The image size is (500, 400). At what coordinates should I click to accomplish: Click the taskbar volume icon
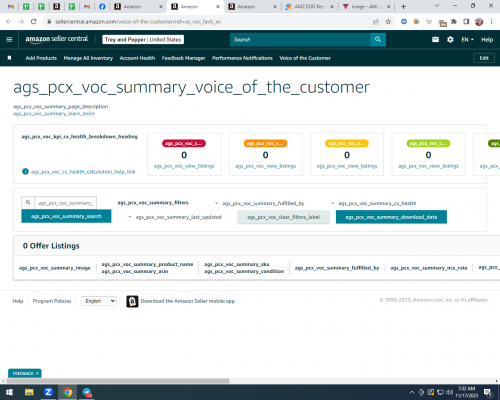click(x=449, y=392)
